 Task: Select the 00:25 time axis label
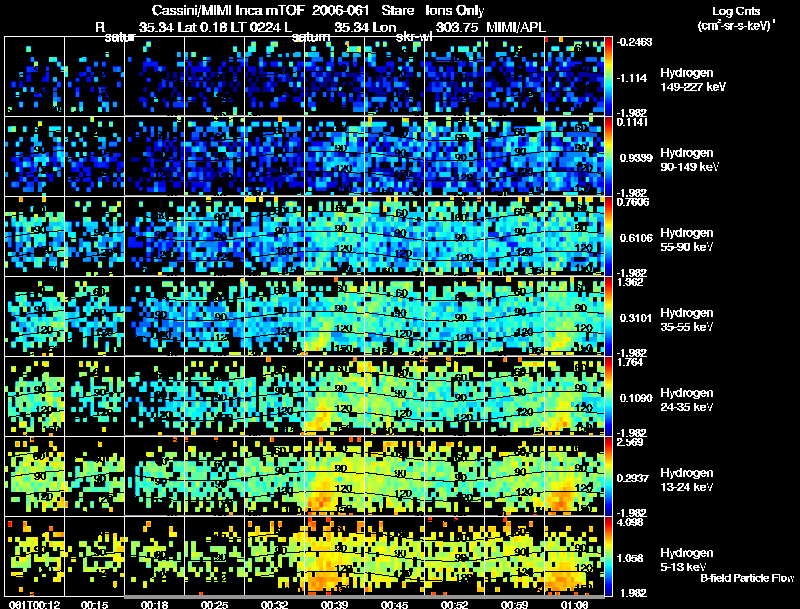pyautogui.click(x=214, y=604)
